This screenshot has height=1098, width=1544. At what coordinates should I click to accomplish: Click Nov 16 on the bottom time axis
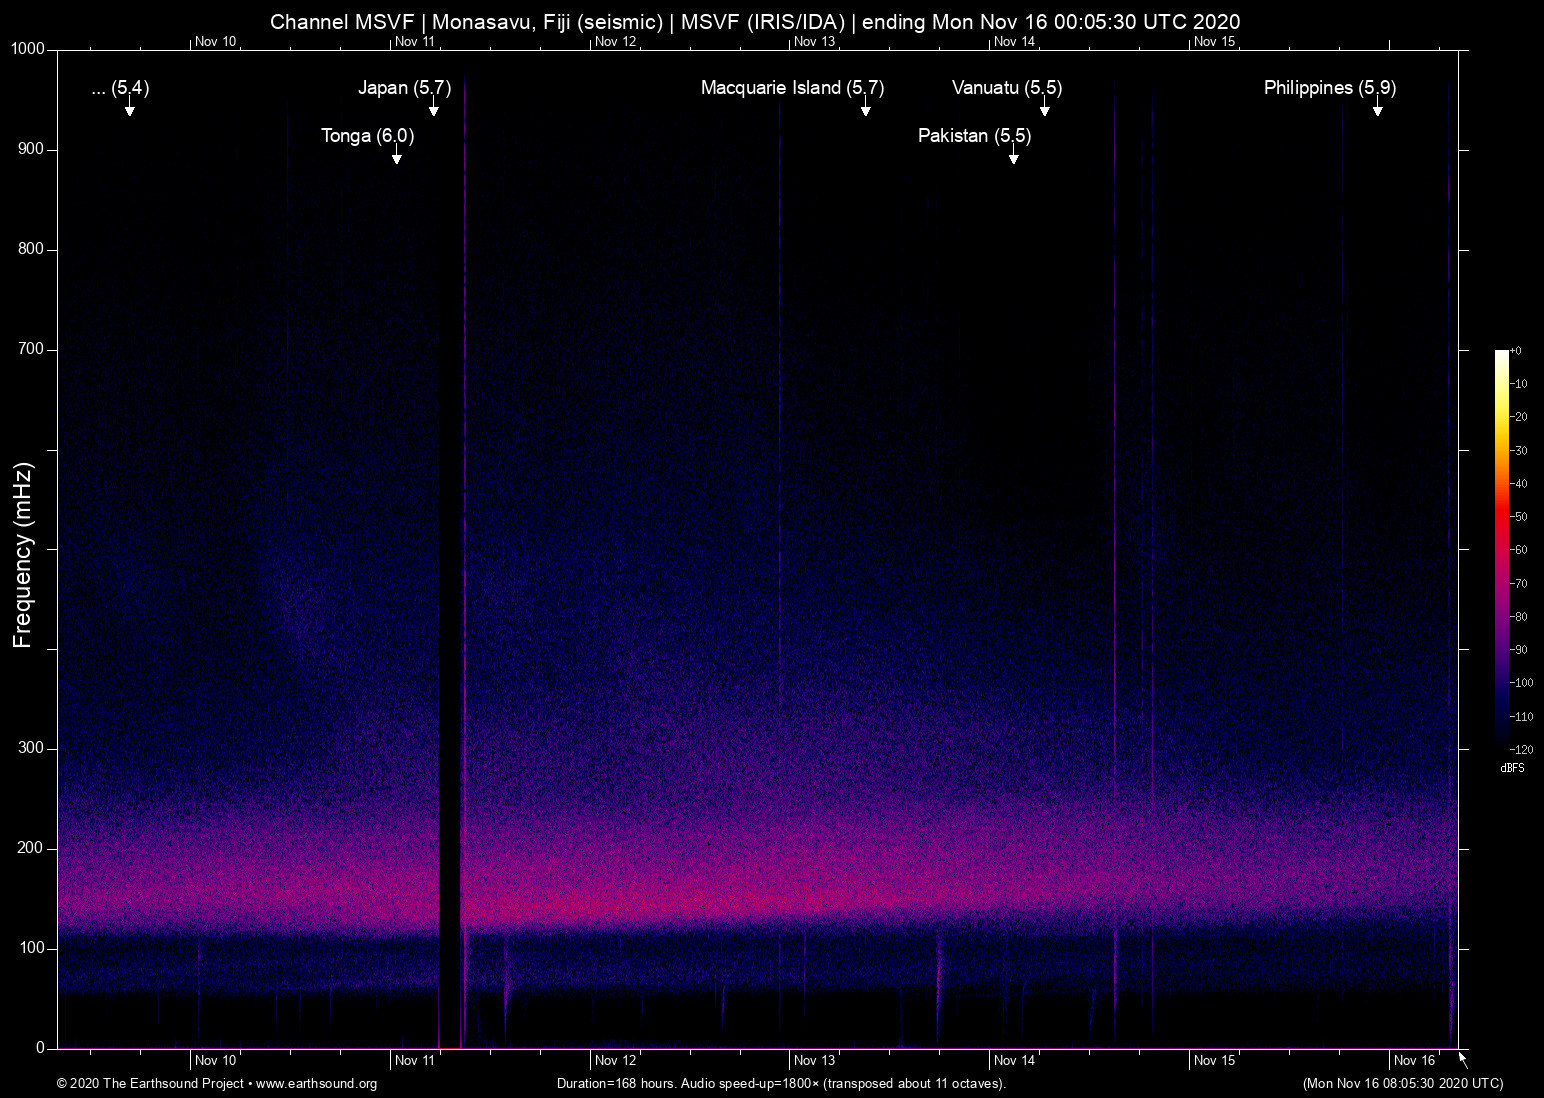click(x=1414, y=1061)
